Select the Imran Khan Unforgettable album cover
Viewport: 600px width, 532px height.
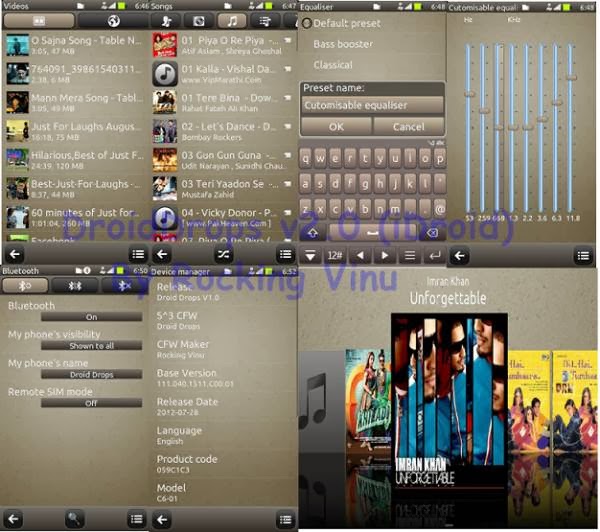click(449, 402)
